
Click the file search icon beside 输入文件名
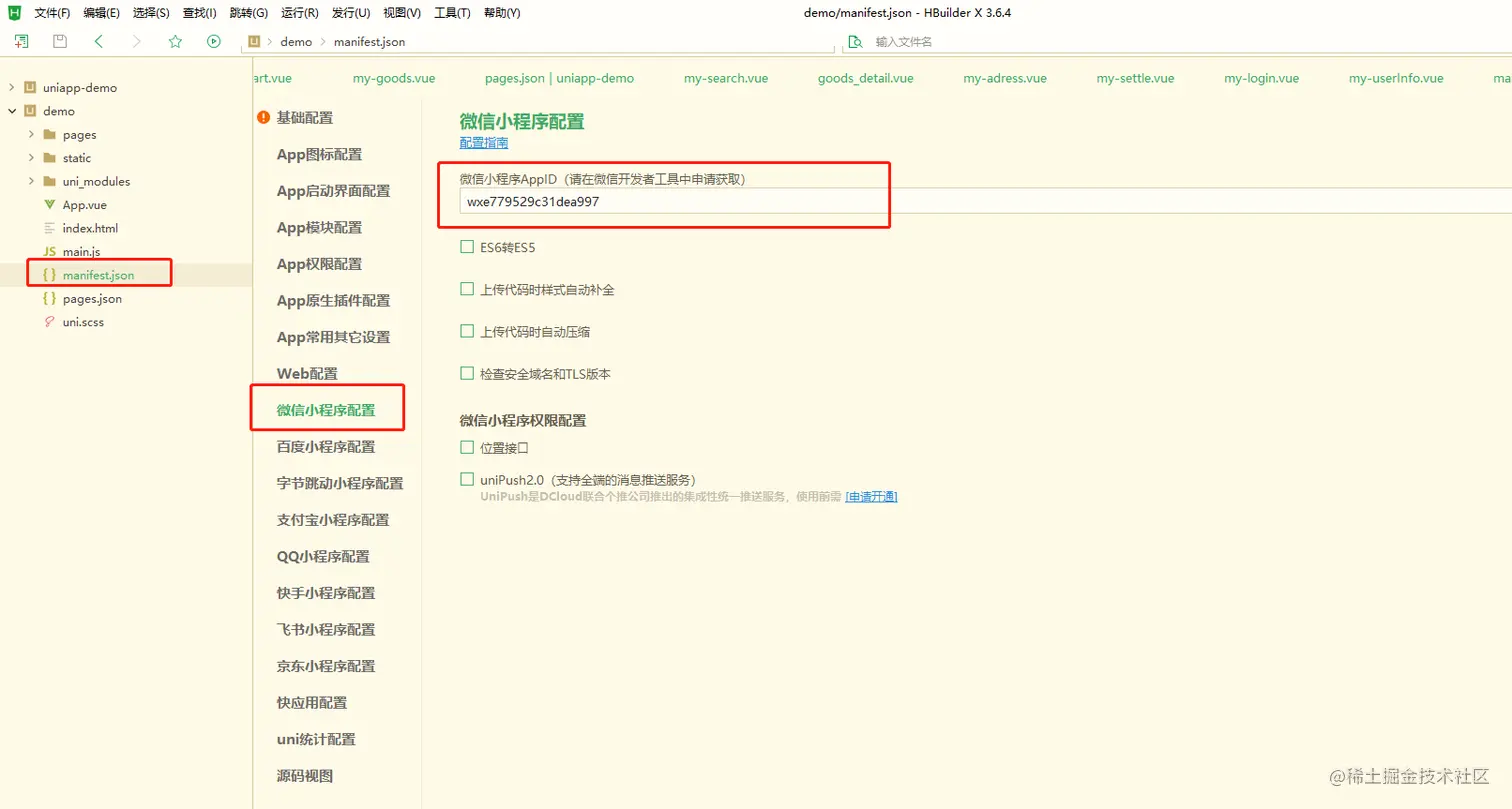[x=855, y=42]
